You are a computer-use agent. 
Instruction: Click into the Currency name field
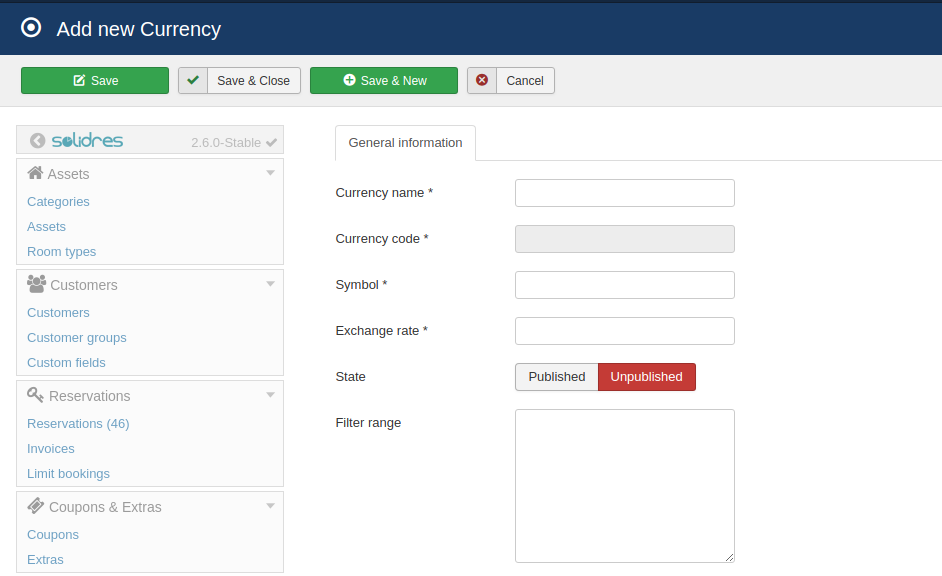point(624,193)
